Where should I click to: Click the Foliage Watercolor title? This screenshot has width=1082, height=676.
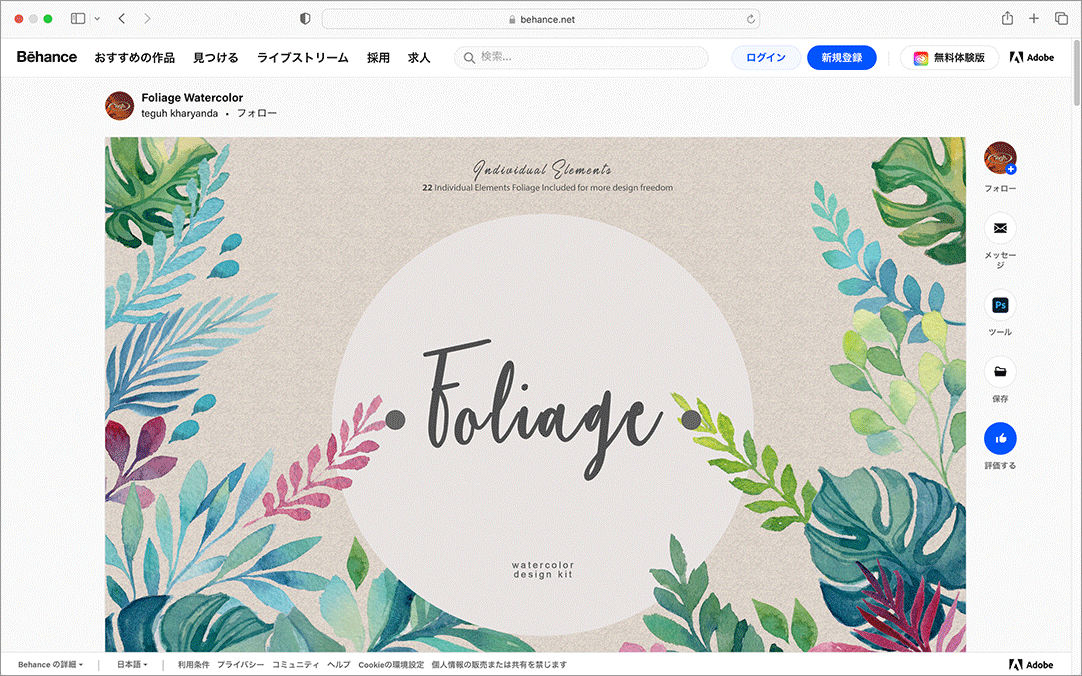tap(192, 97)
